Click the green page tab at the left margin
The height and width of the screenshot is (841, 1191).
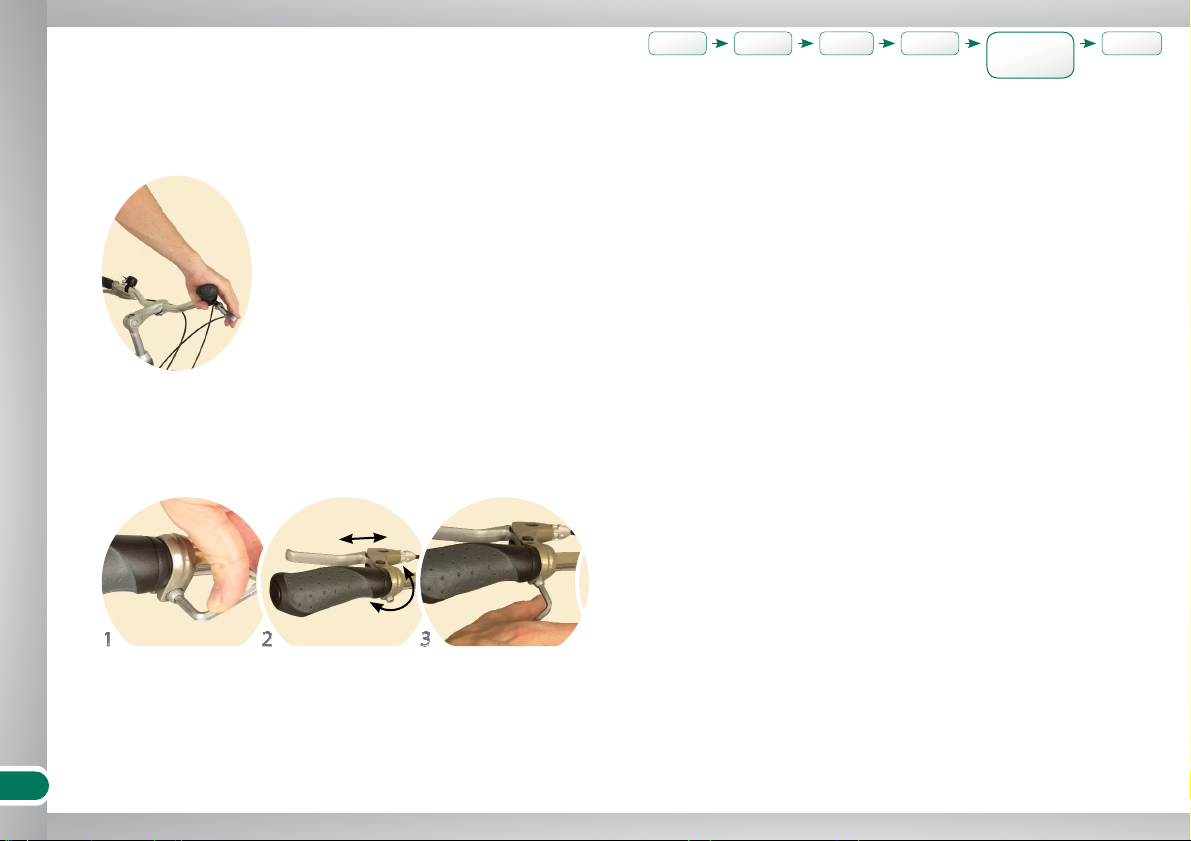point(24,786)
